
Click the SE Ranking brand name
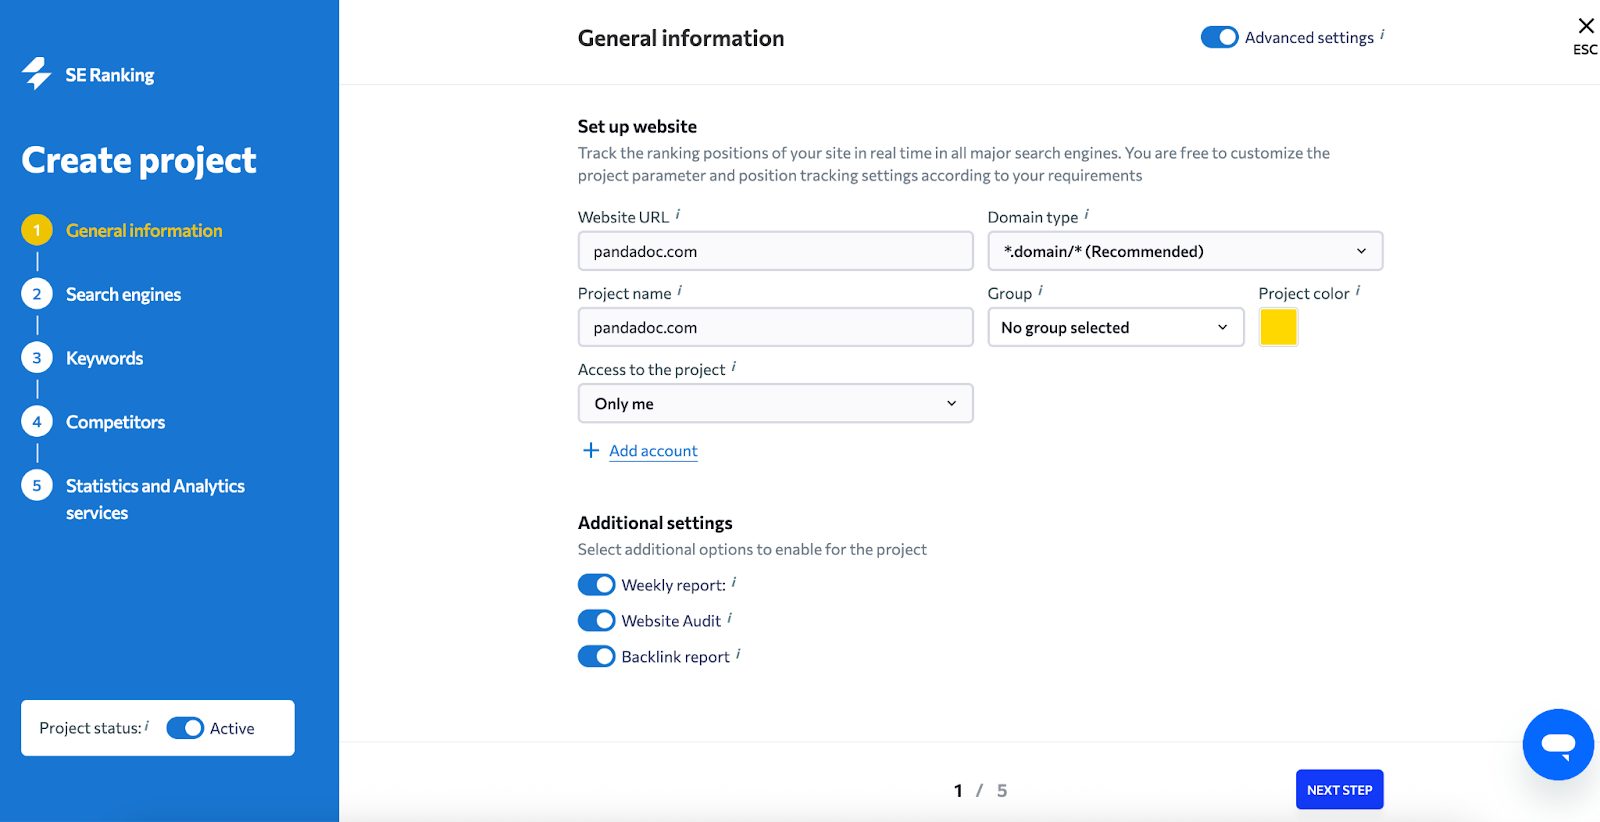(110, 75)
